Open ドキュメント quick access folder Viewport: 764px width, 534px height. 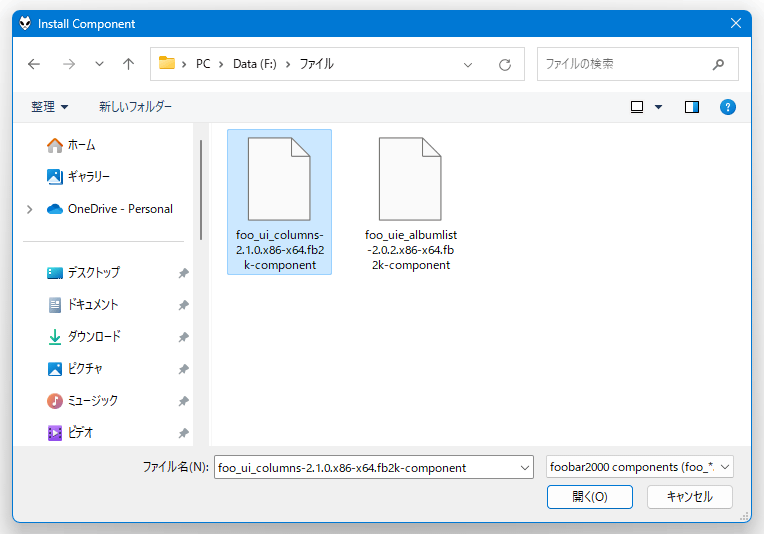click(x=83, y=305)
